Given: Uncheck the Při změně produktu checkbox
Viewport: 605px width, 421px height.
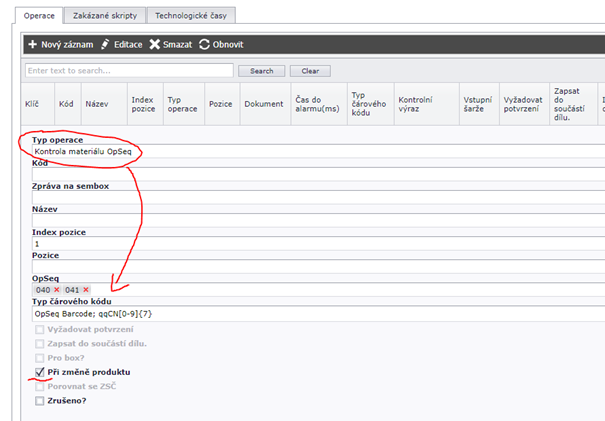Looking at the screenshot, I should click(40, 372).
